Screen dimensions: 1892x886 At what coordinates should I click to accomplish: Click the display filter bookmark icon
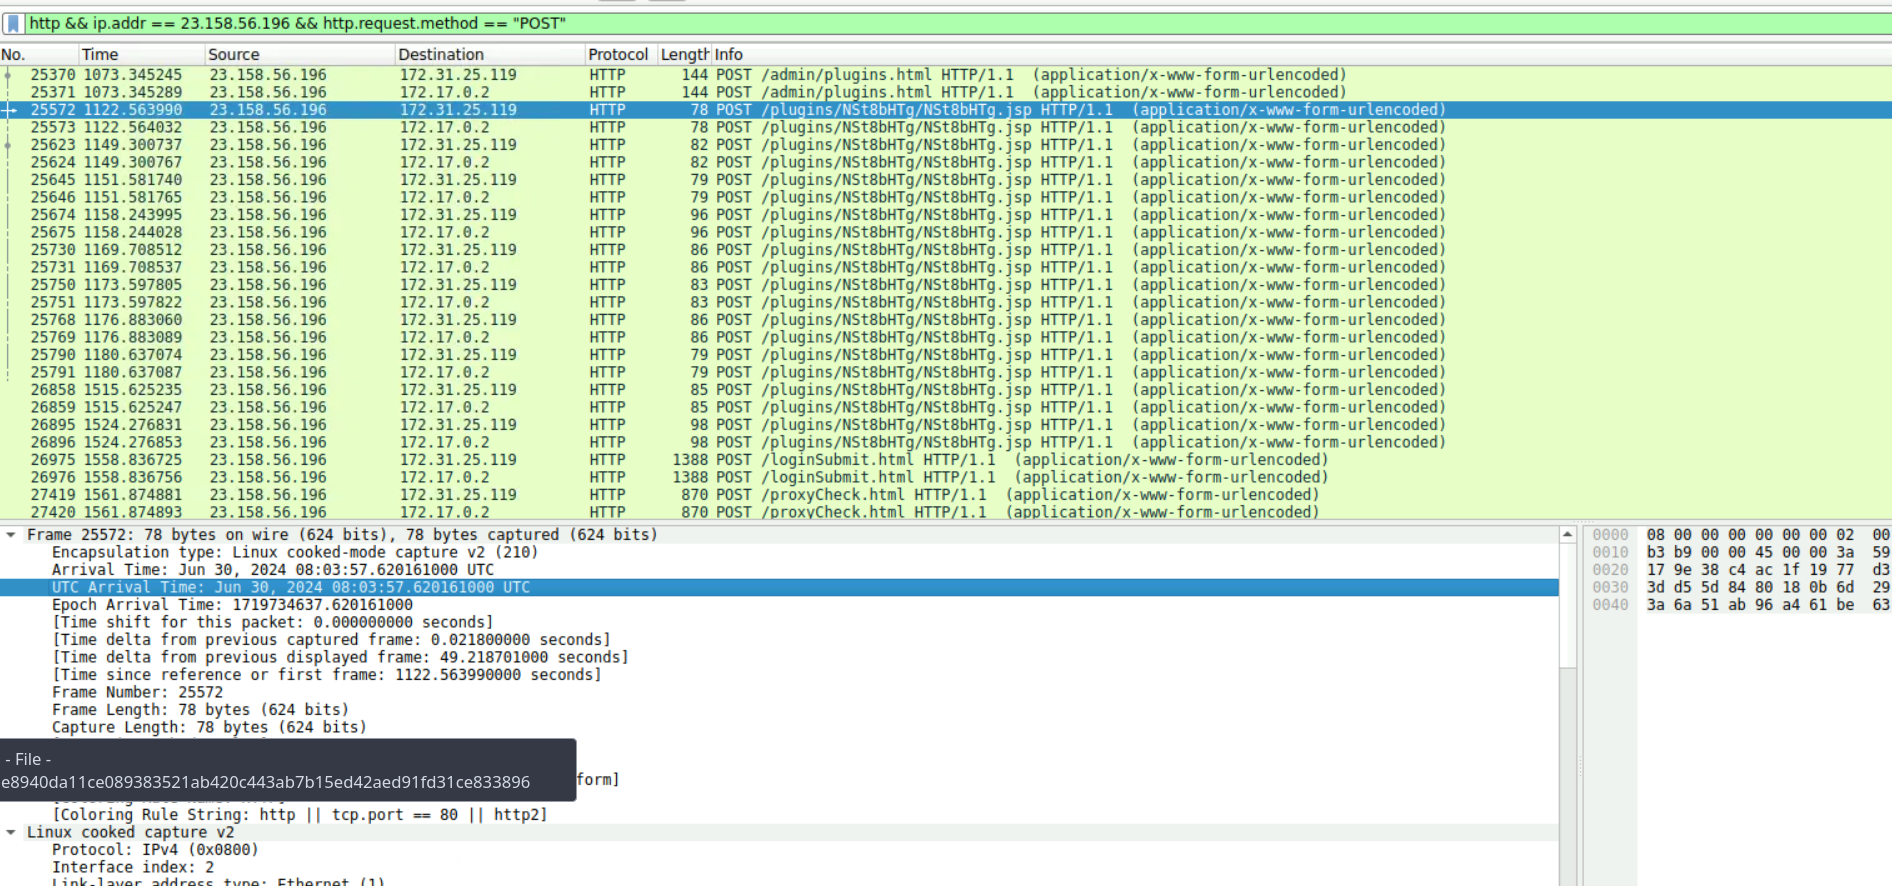pos(13,23)
